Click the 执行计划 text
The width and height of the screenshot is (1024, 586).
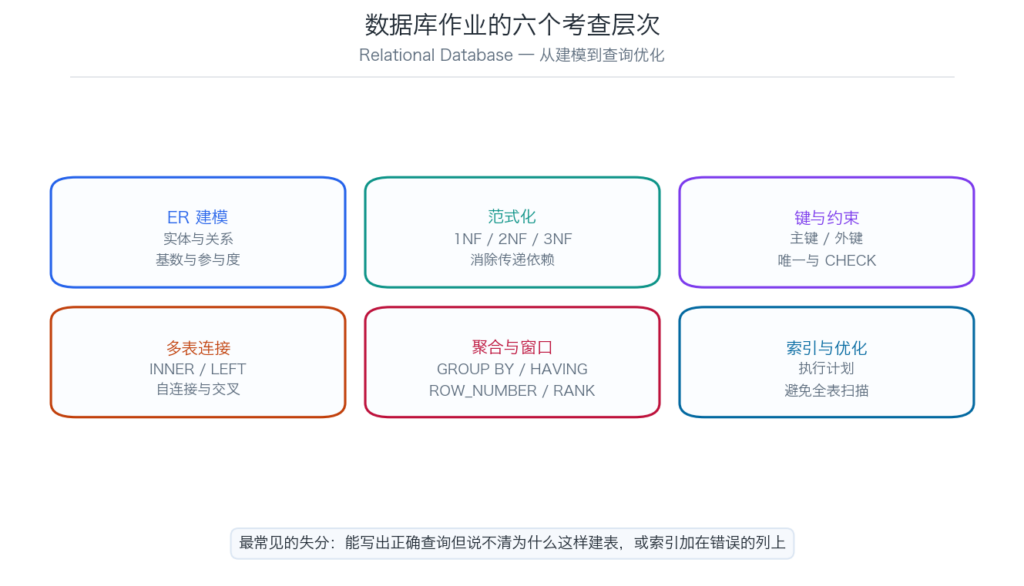[x=826, y=368]
